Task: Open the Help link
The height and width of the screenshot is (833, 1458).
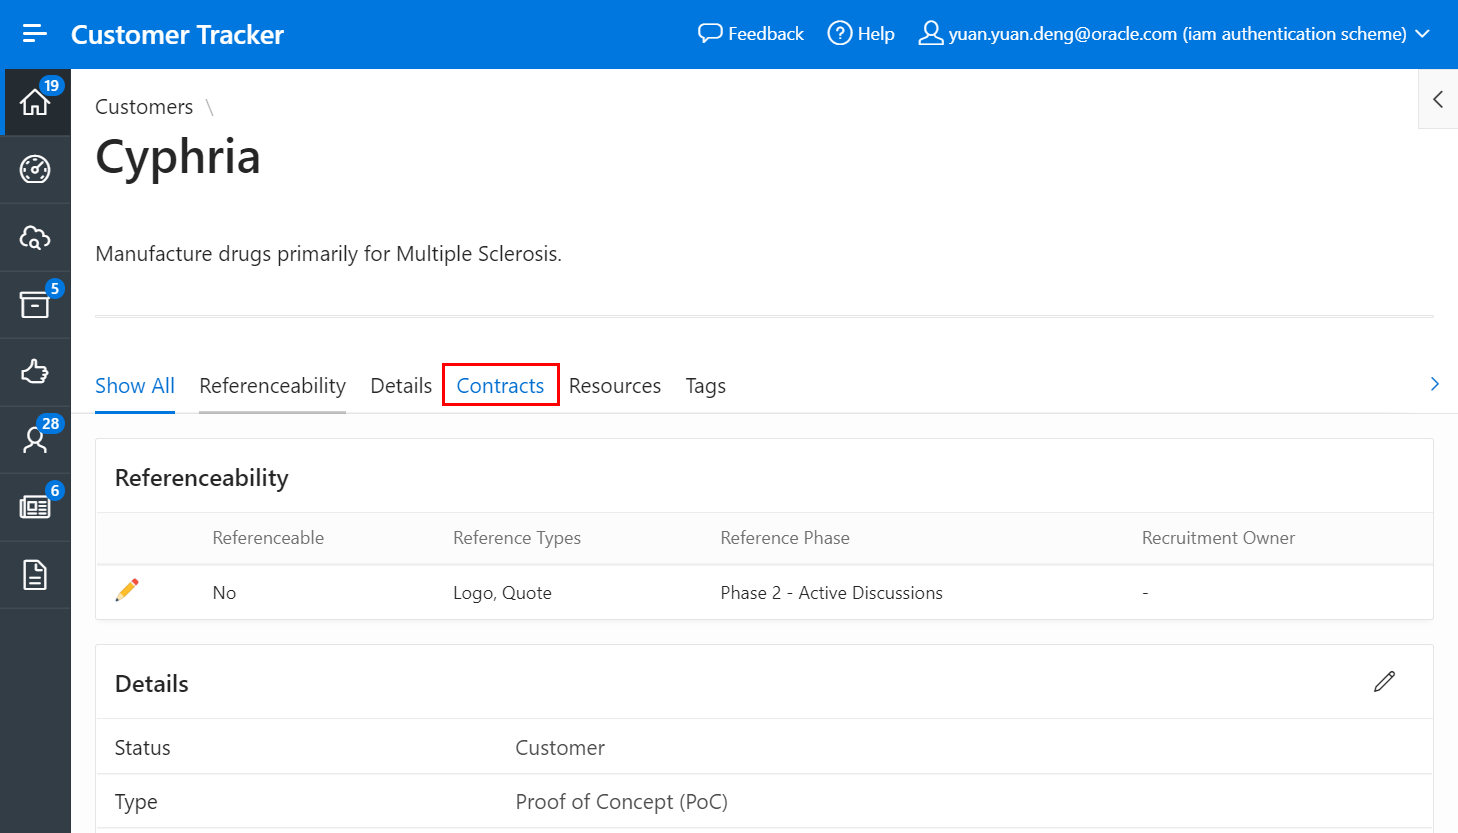Action: pos(861,34)
